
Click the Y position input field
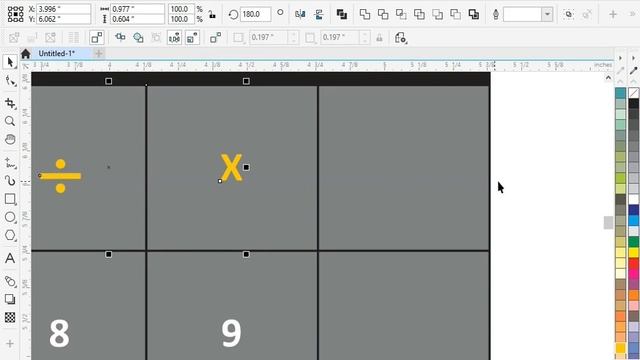[x=64, y=19]
